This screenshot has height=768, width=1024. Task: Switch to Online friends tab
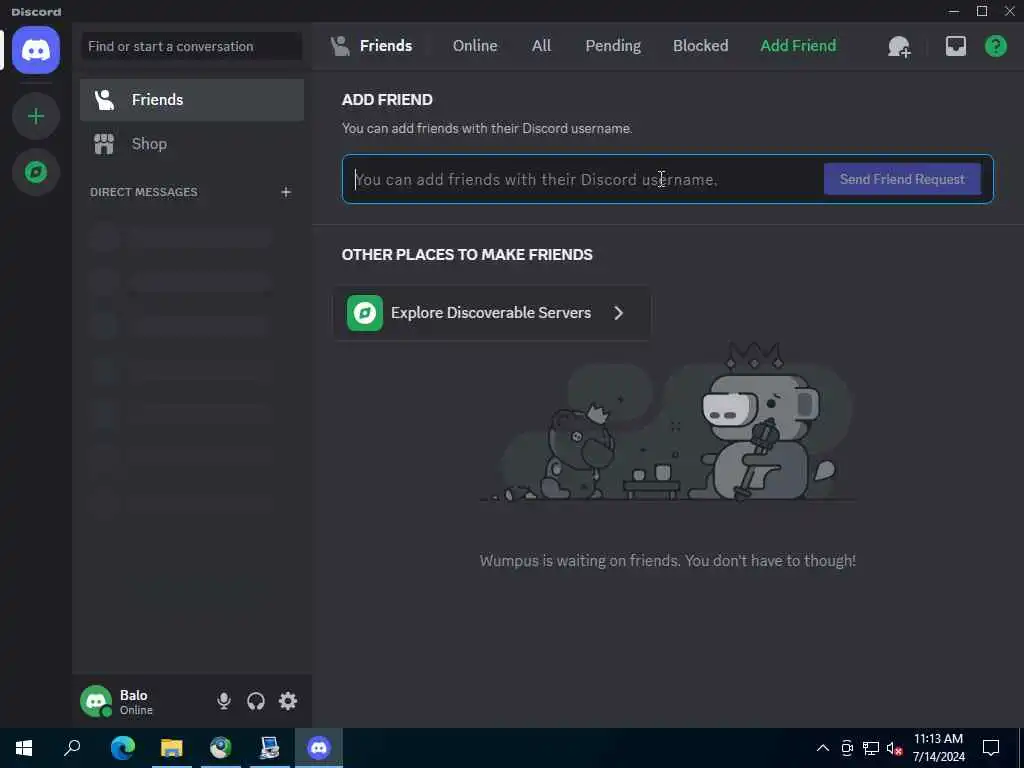475,46
